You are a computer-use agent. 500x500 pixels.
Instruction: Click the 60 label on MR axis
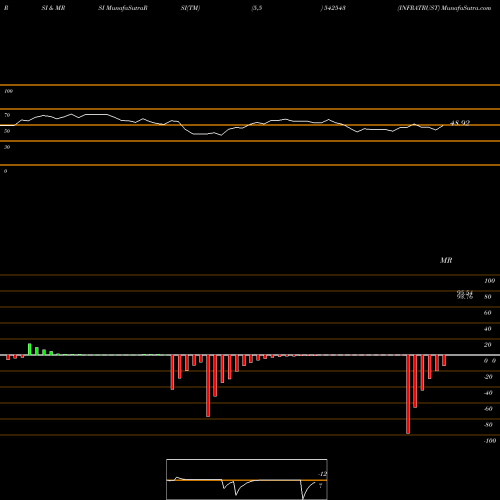[488, 313]
